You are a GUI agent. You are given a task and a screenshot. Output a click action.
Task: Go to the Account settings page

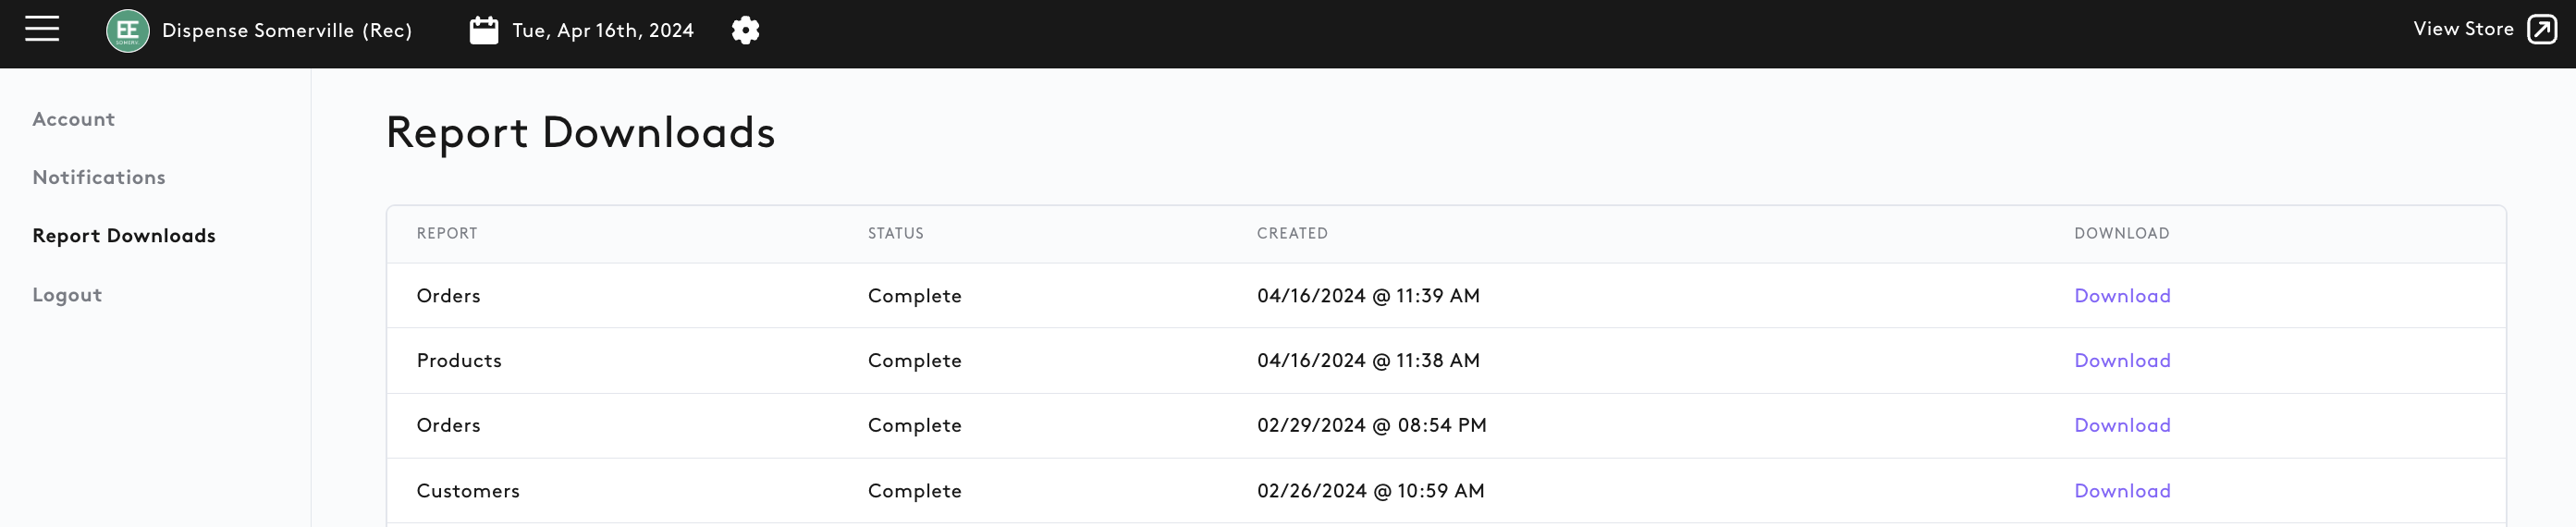(74, 119)
